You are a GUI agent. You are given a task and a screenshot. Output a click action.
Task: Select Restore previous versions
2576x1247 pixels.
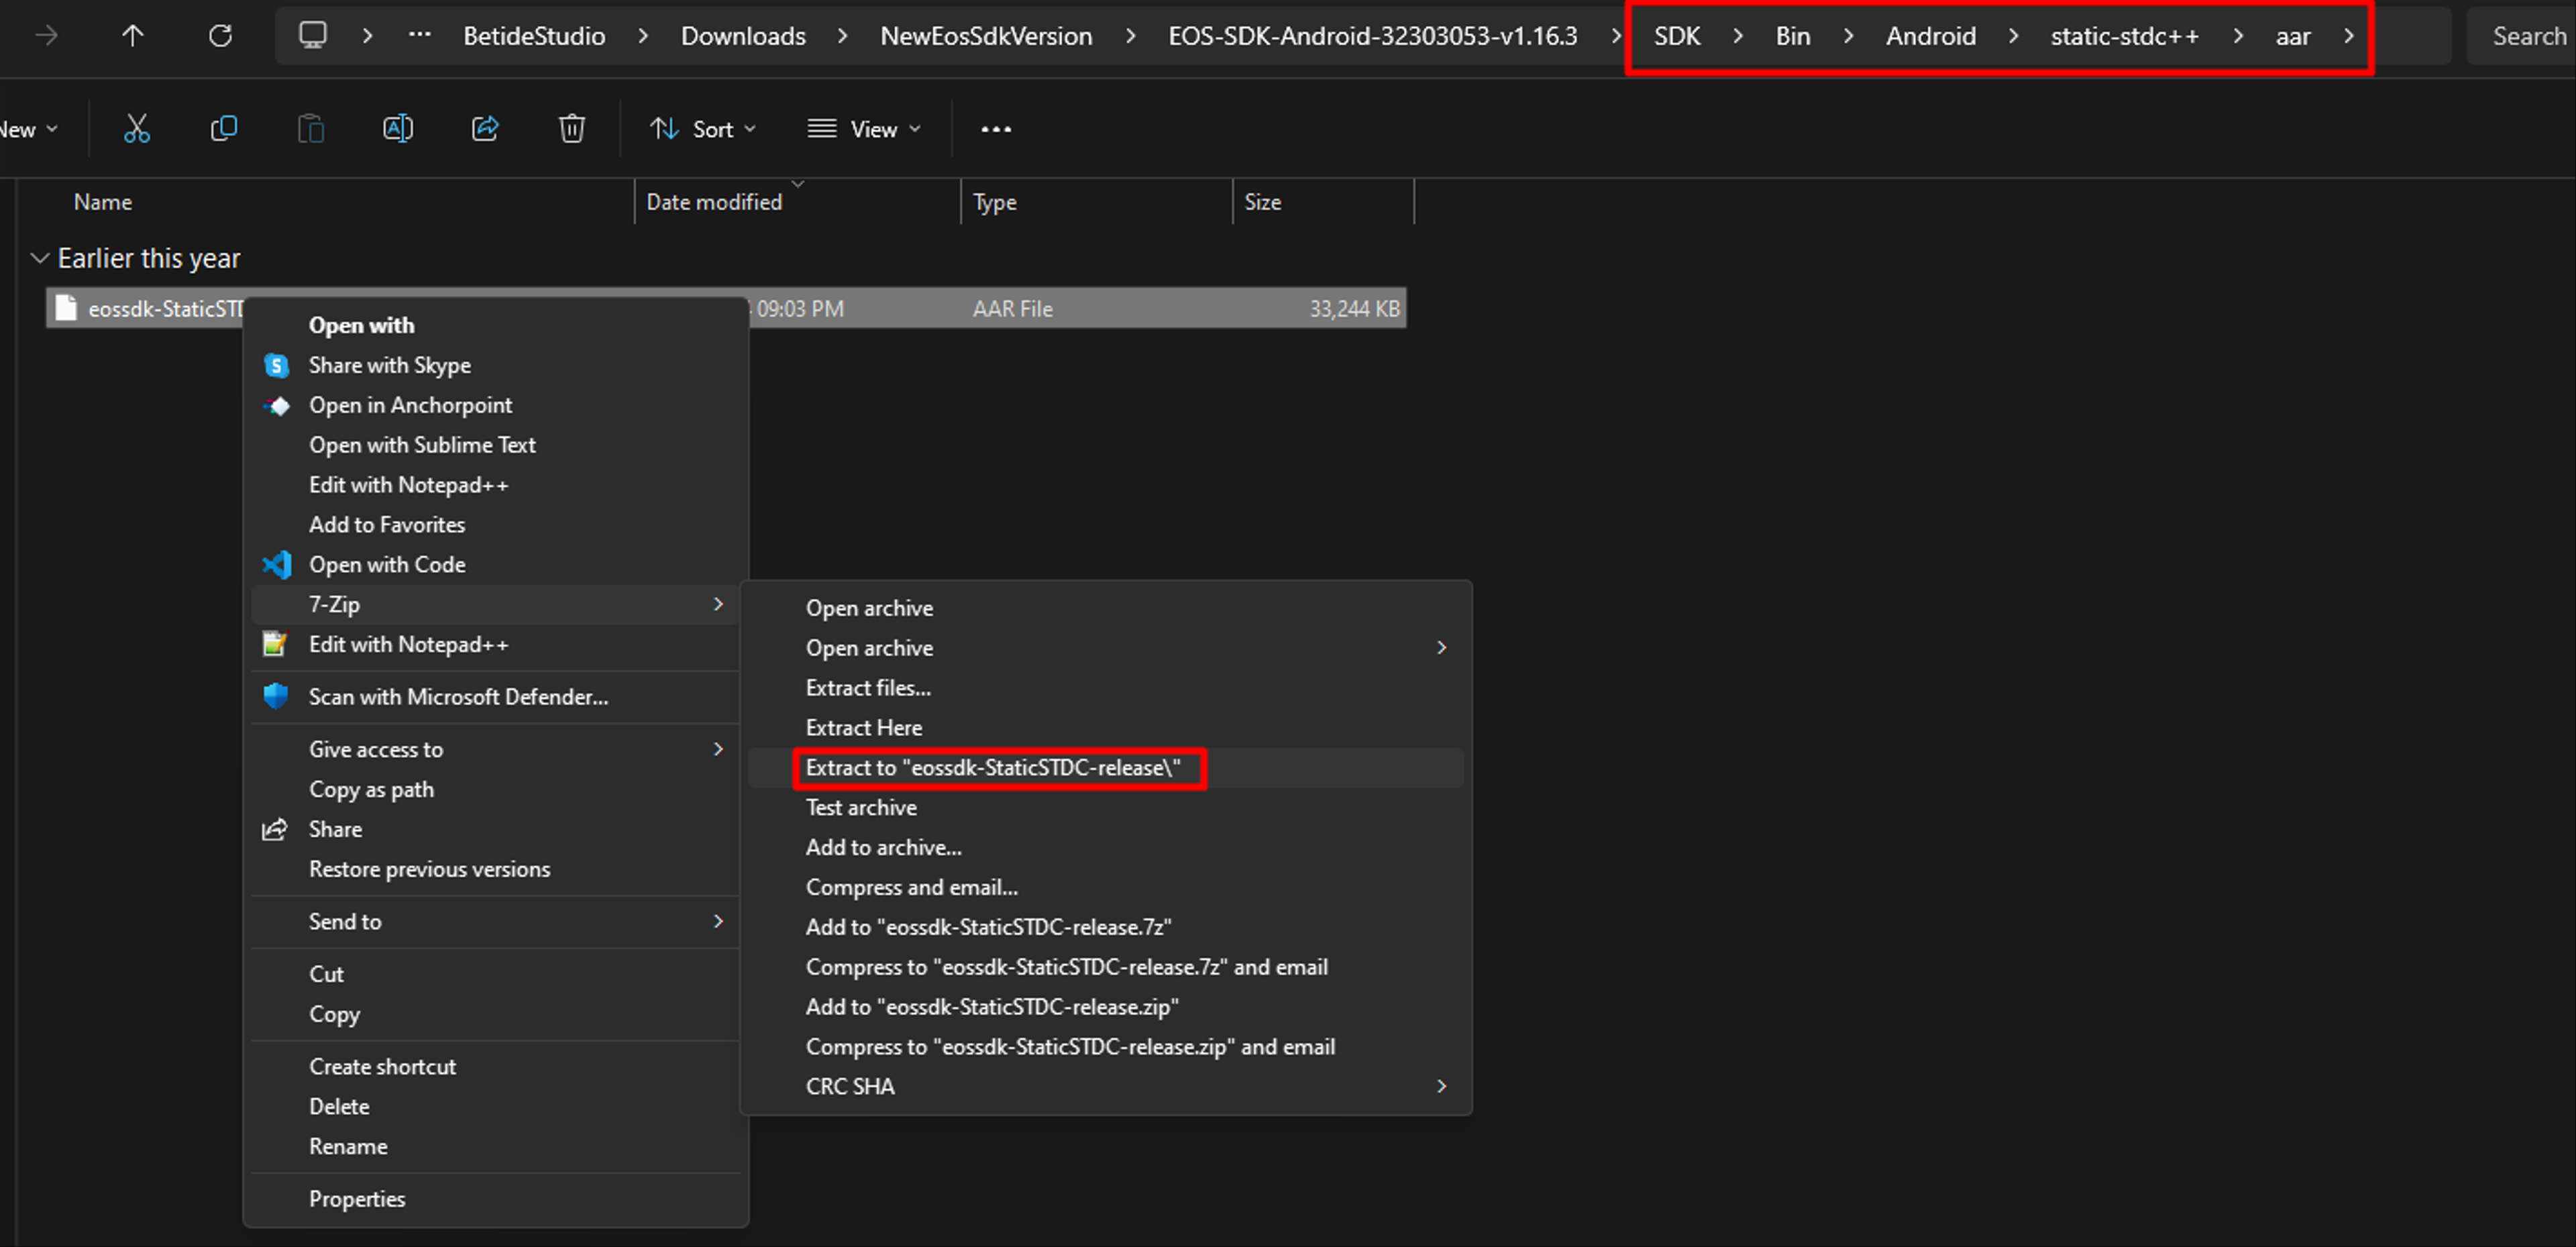pyautogui.click(x=495, y=870)
